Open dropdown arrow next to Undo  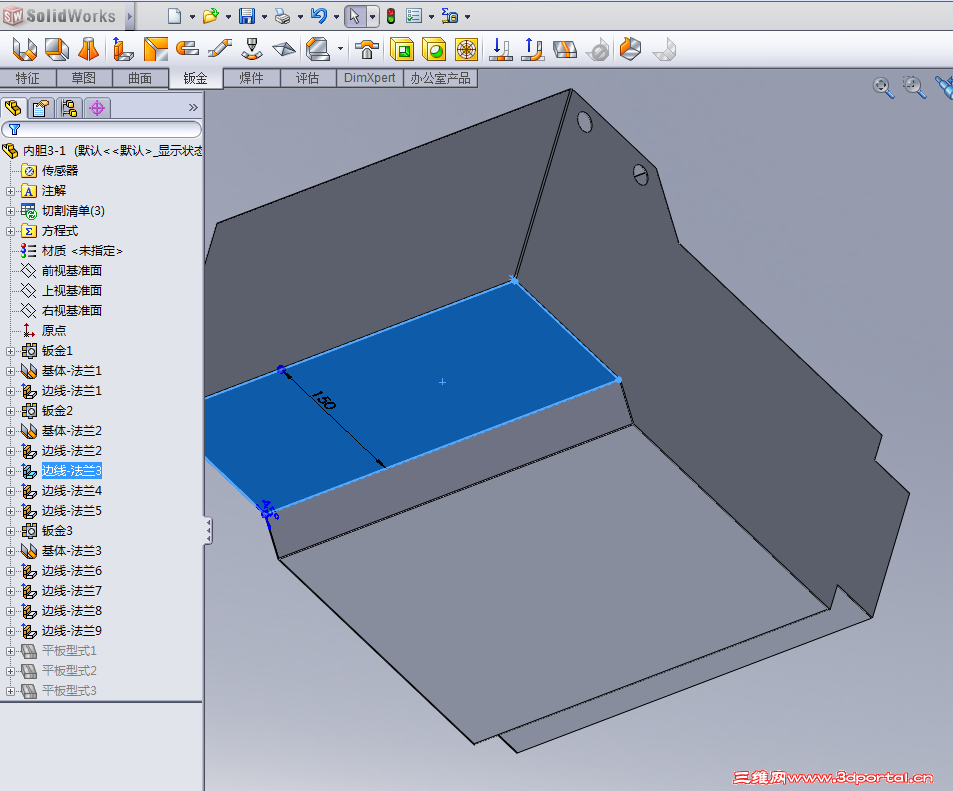tap(336, 16)
